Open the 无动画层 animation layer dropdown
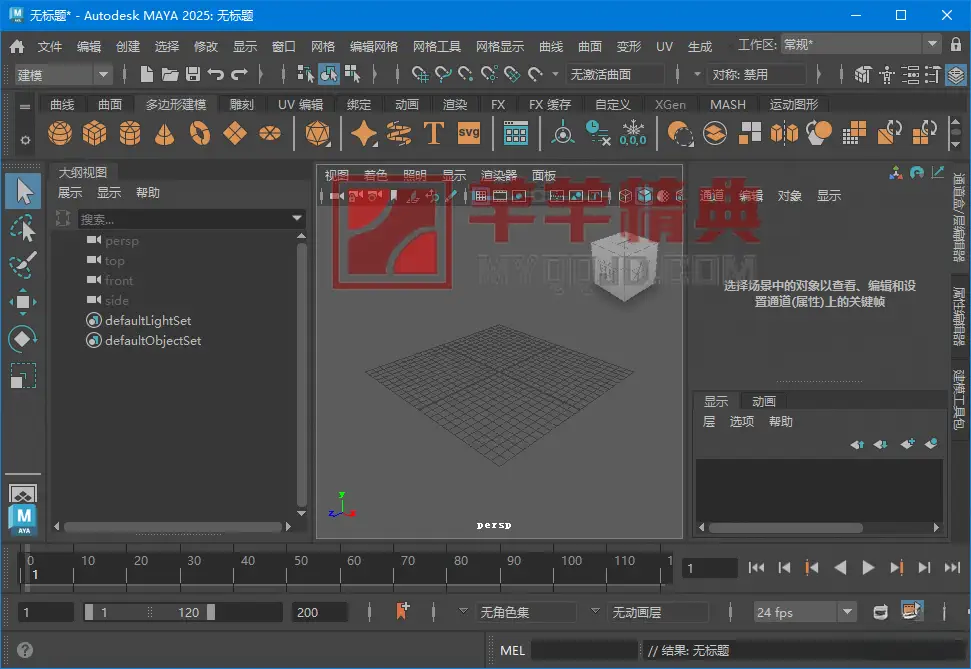This screenshot has width=971, height=669. pyautogui.click(x=656, y=612)
